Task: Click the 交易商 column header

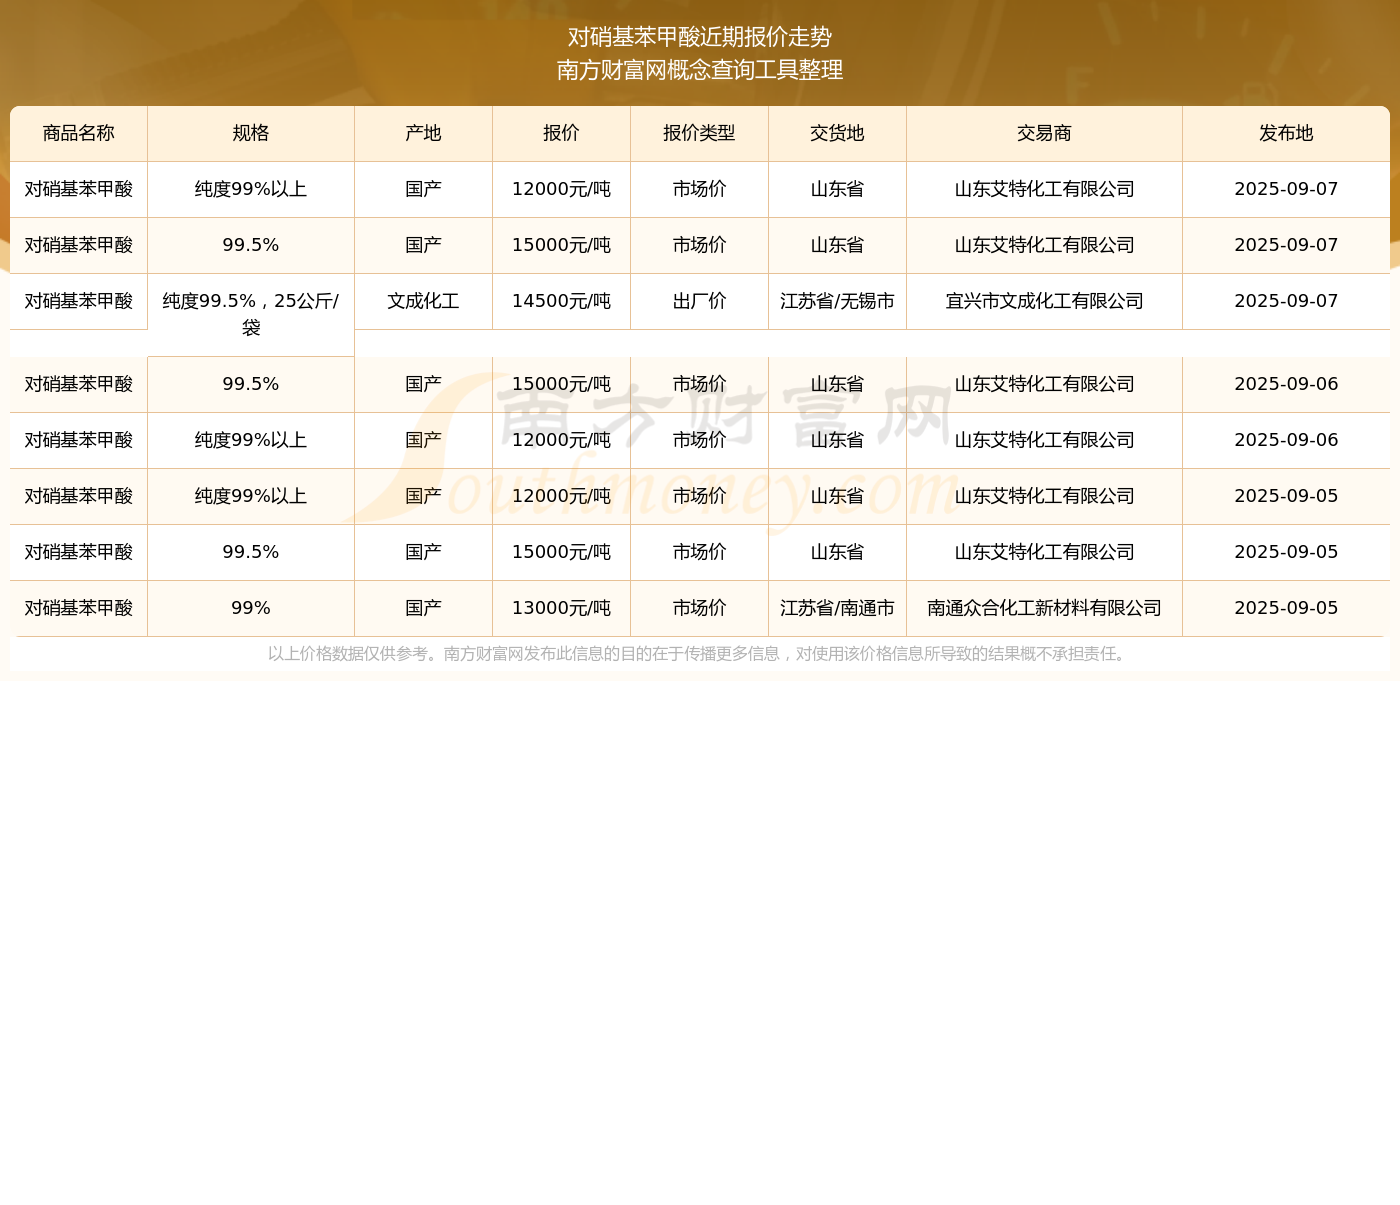Action: click(x=1045, y=134)
